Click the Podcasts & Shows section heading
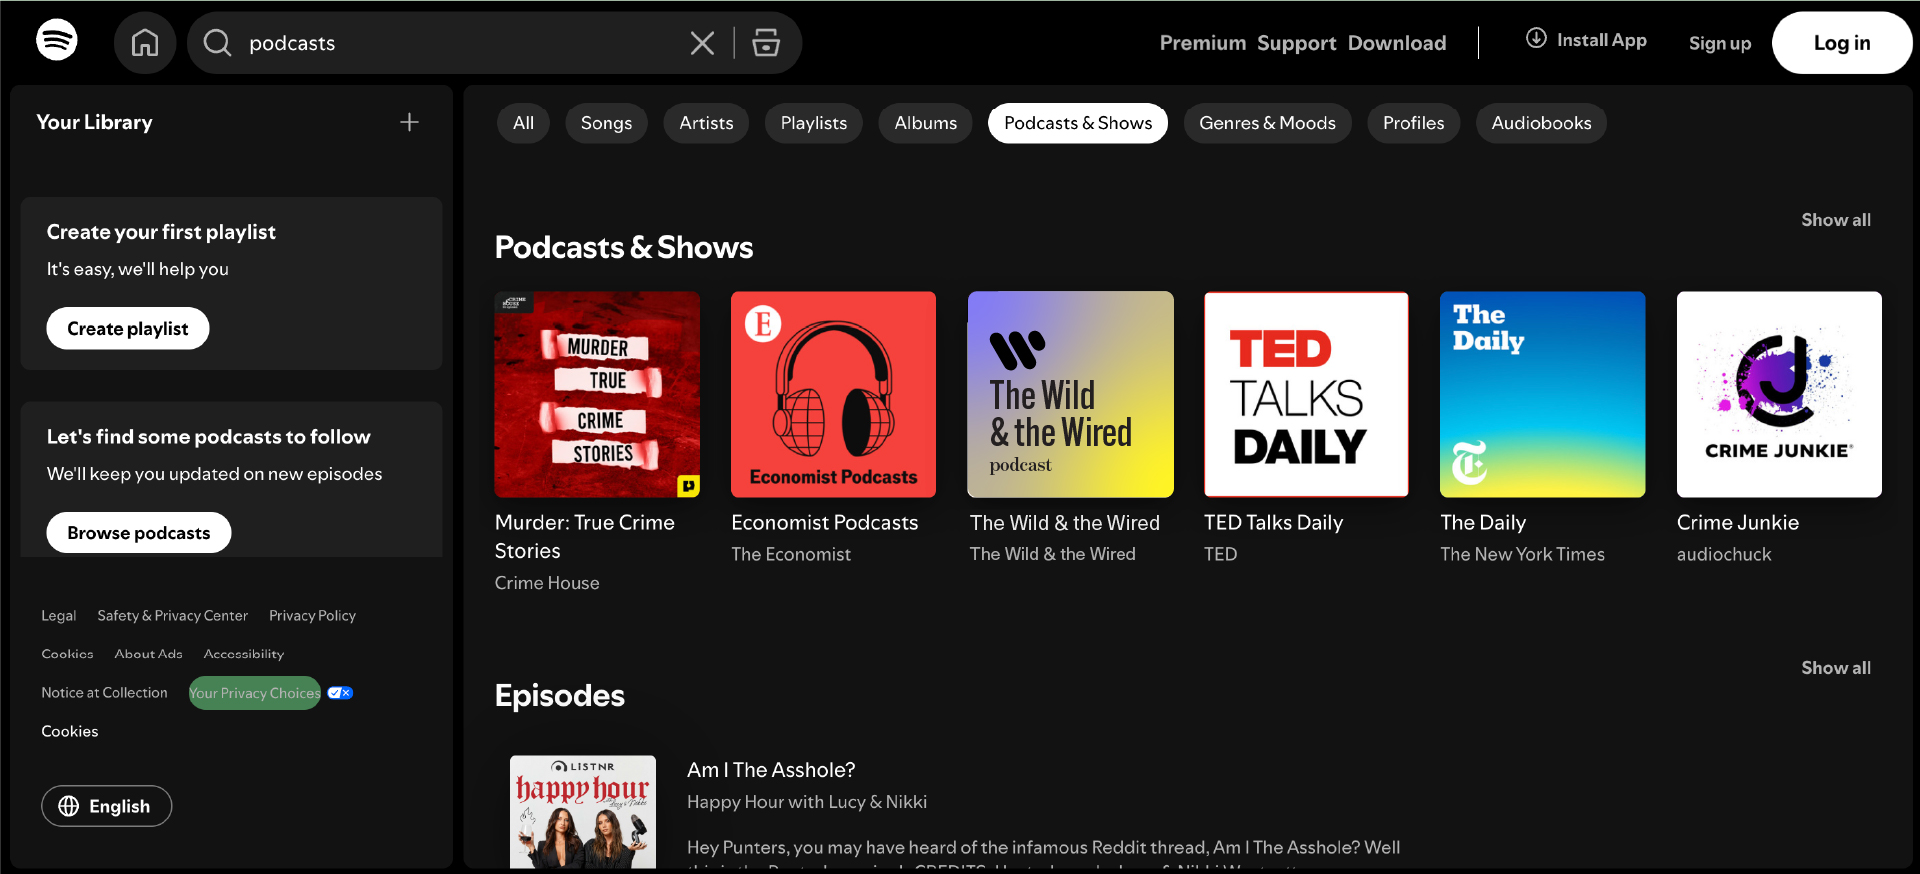The width and height of the screenshot is (1920, 874). [x=624, y=247]
